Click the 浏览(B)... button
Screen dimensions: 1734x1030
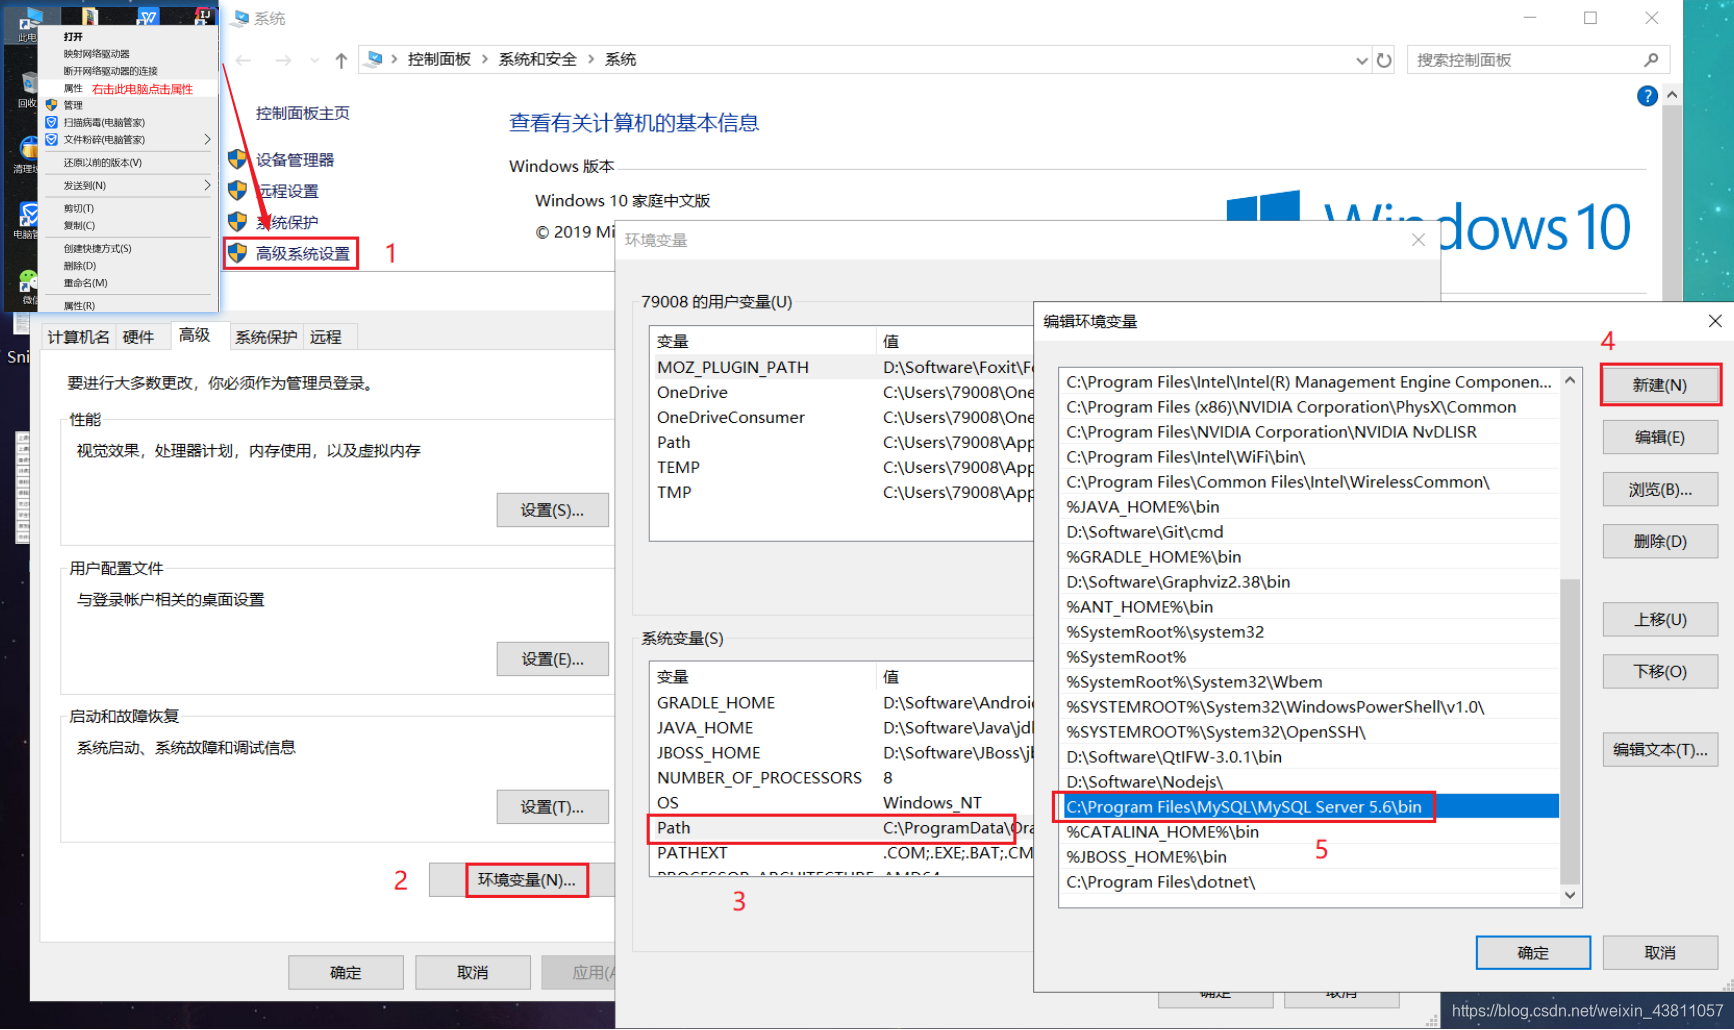(1660, 489)
